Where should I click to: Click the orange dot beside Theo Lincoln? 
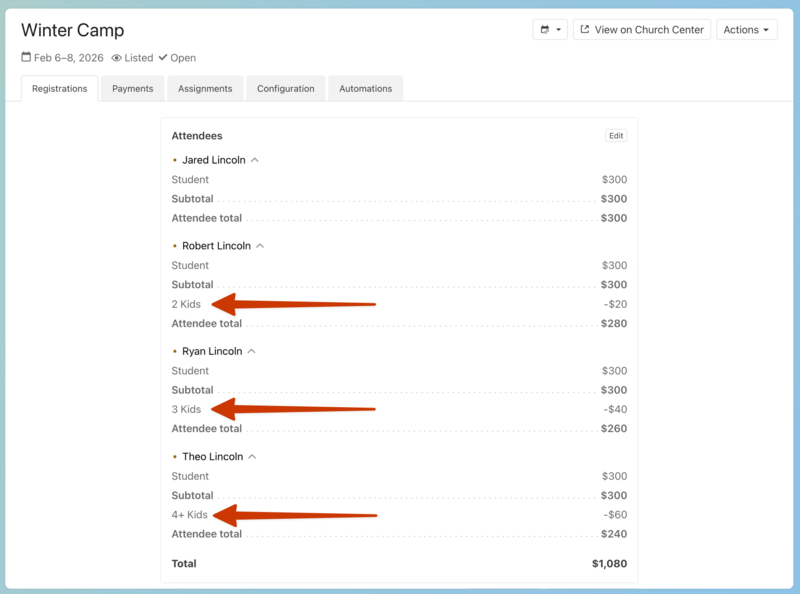tap(175, 457)
